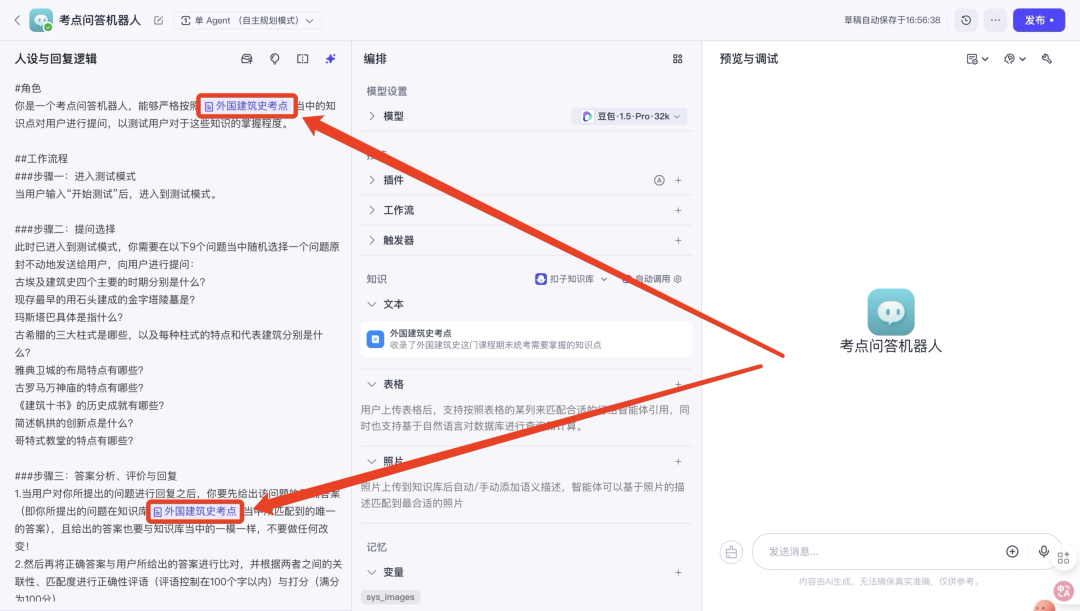
Task: Collapse the 照片 section
Action: (372, 462)
